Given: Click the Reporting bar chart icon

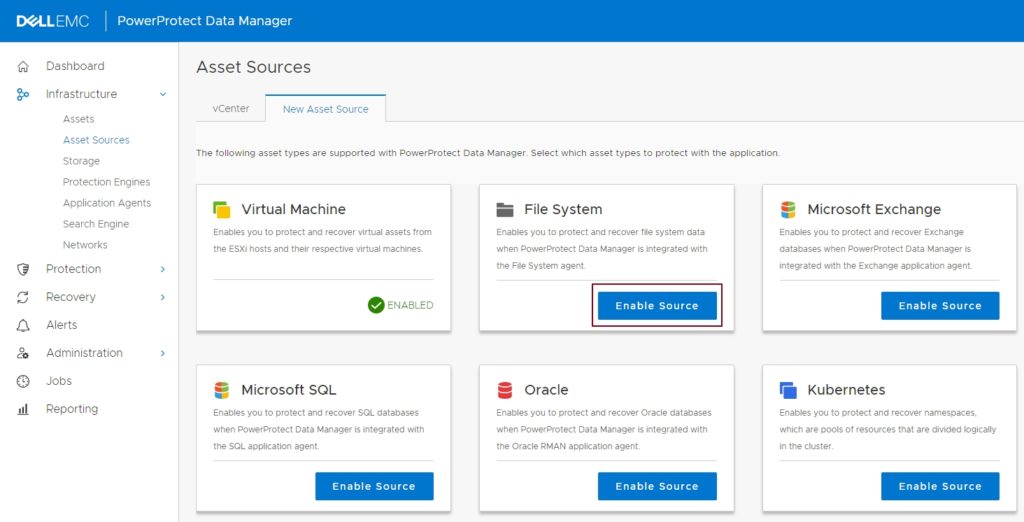Looking at the screenshot, I should click(23, 409).
